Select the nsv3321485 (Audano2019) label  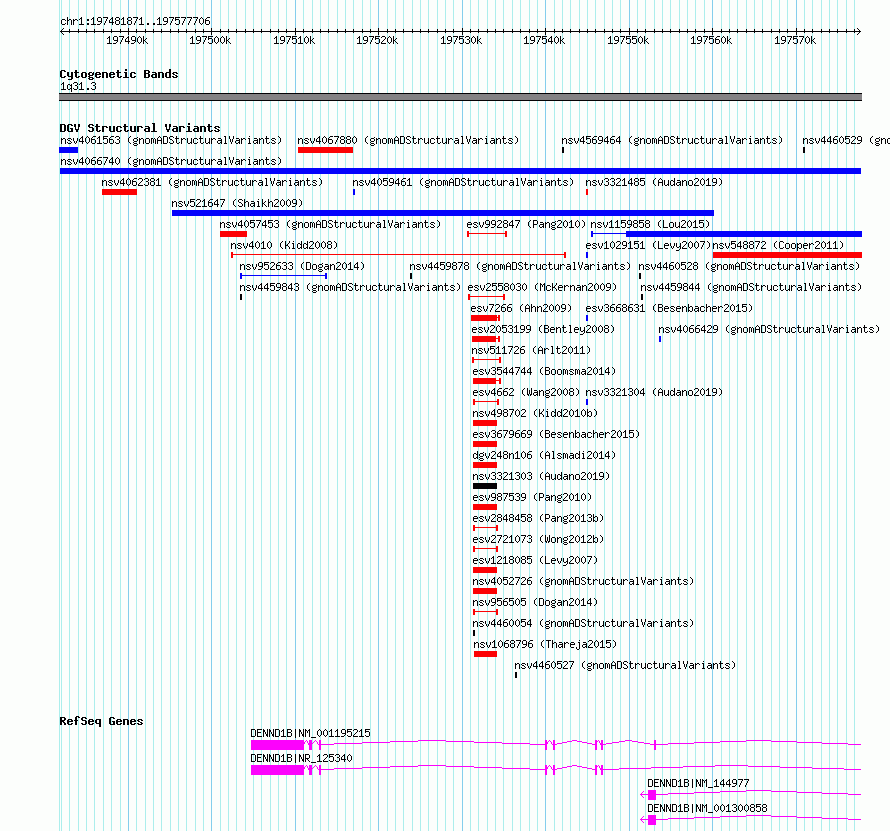[x=654, y=182]
